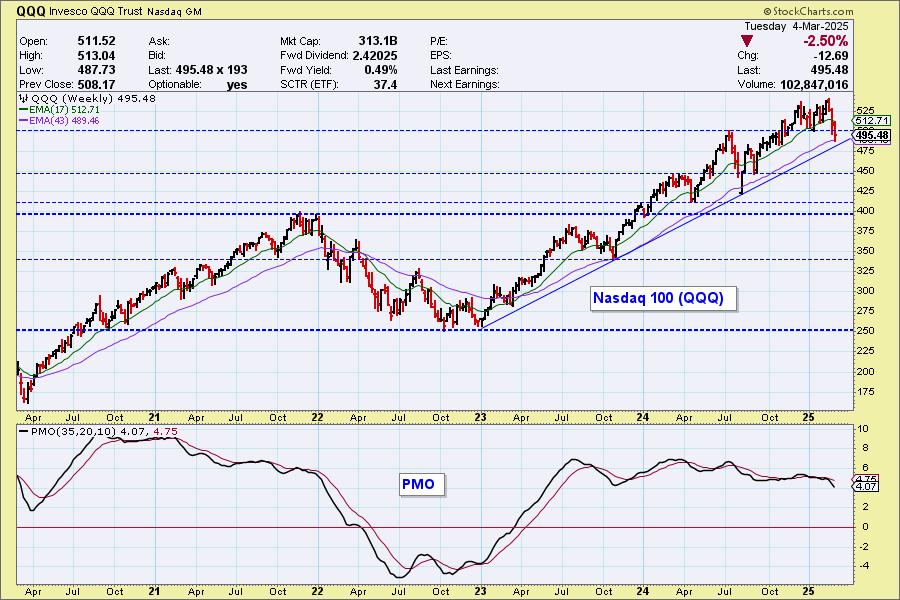Click the Last Earnings label
900x600 pixels.
click(x=464, y=70)
